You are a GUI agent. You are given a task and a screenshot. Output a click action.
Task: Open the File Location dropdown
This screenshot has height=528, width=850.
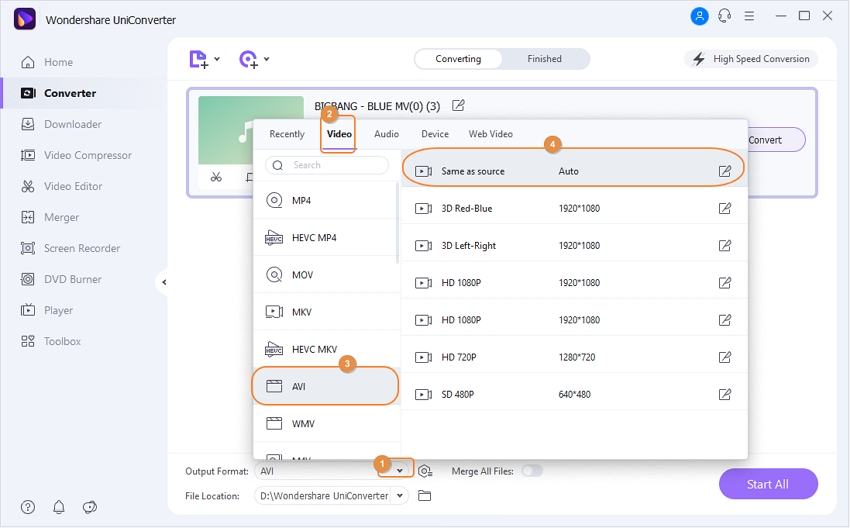coord(399,496)
